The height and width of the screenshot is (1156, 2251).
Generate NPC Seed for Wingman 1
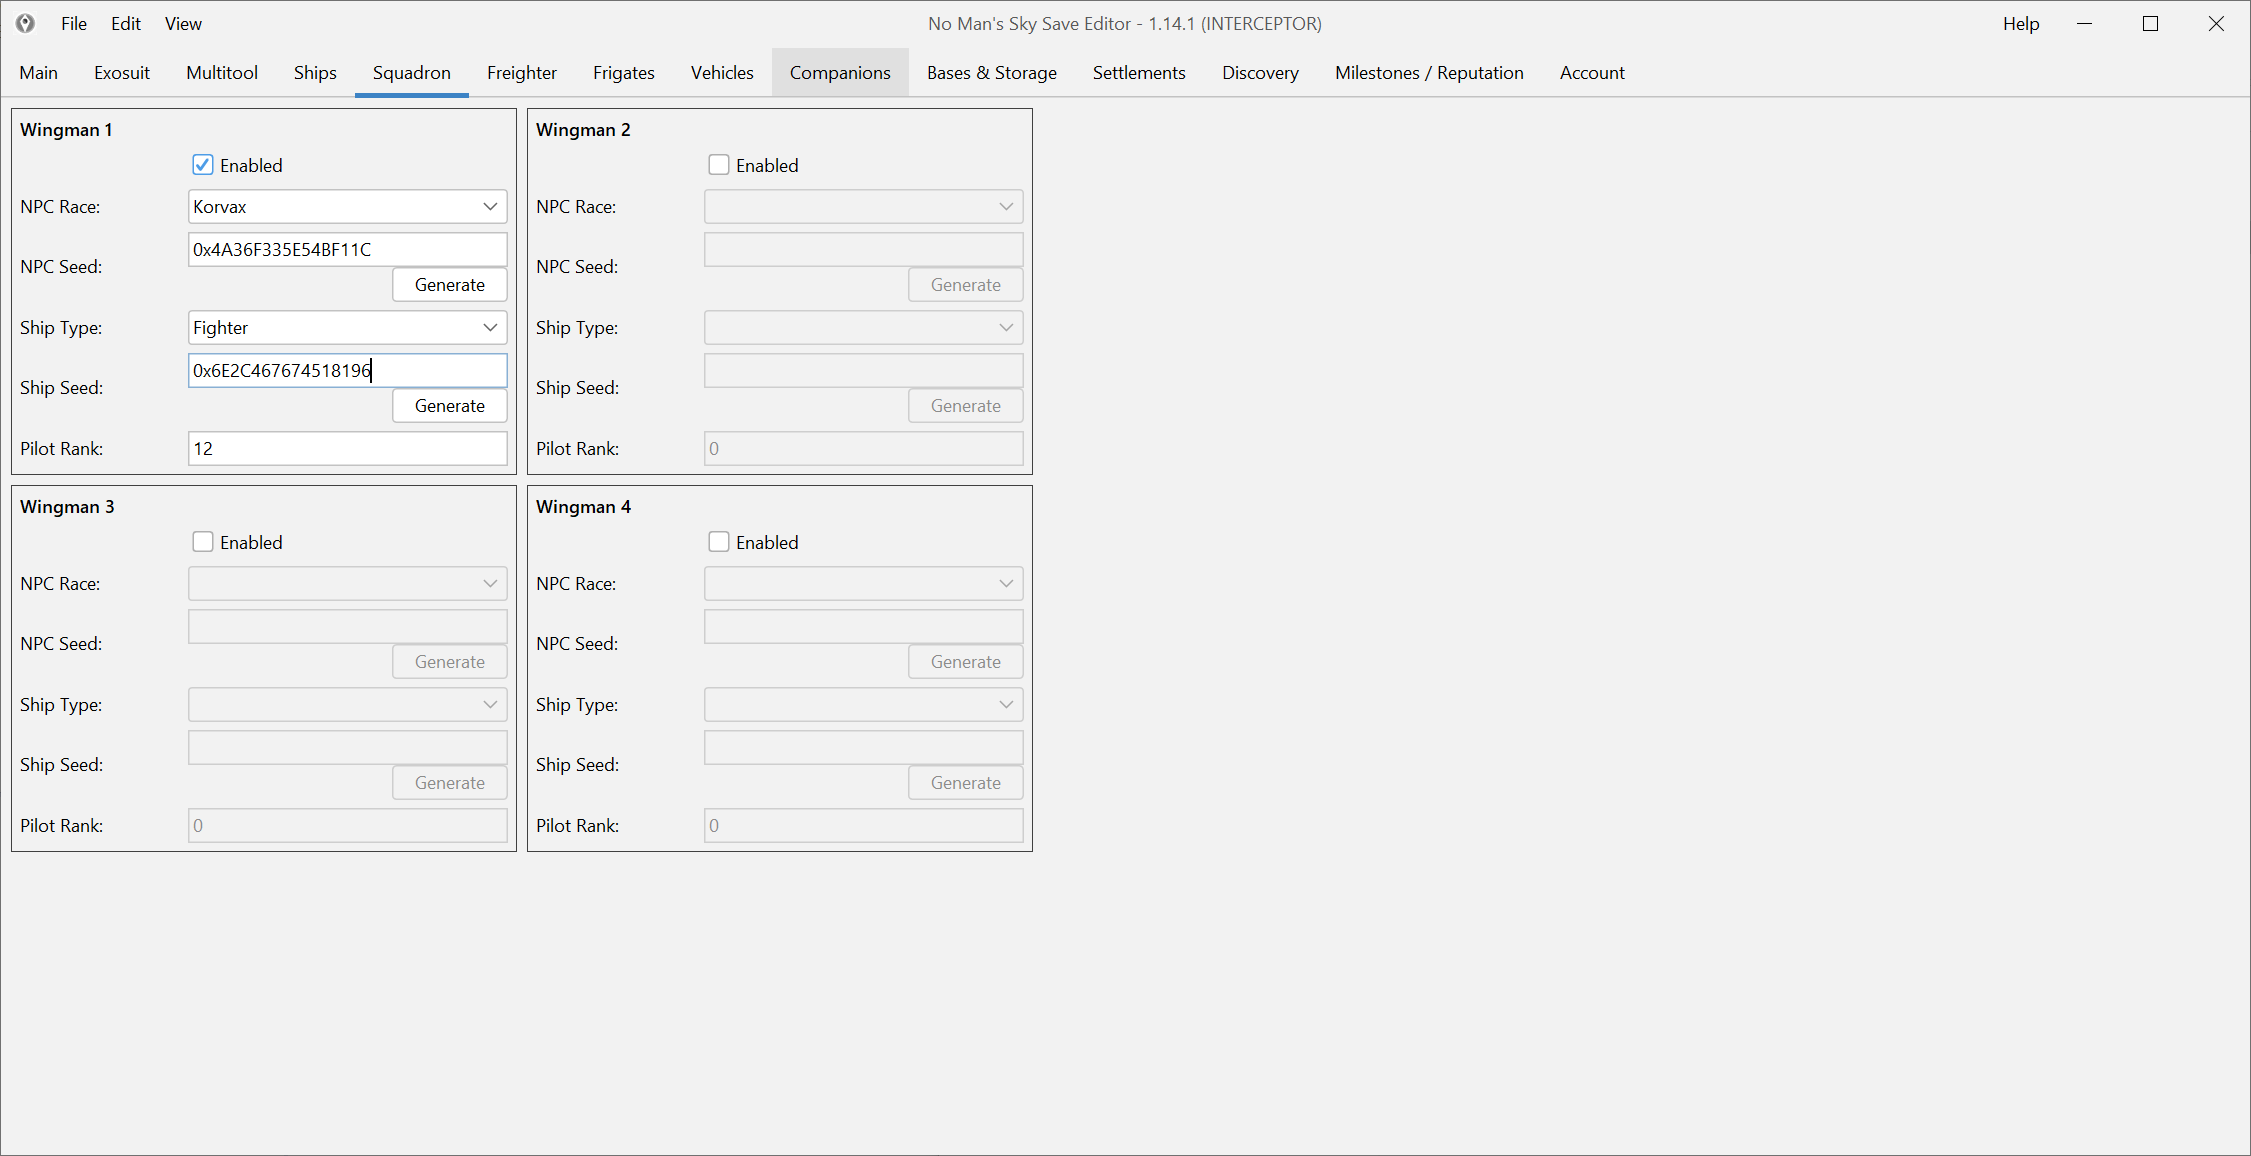(x=450, y=285)
